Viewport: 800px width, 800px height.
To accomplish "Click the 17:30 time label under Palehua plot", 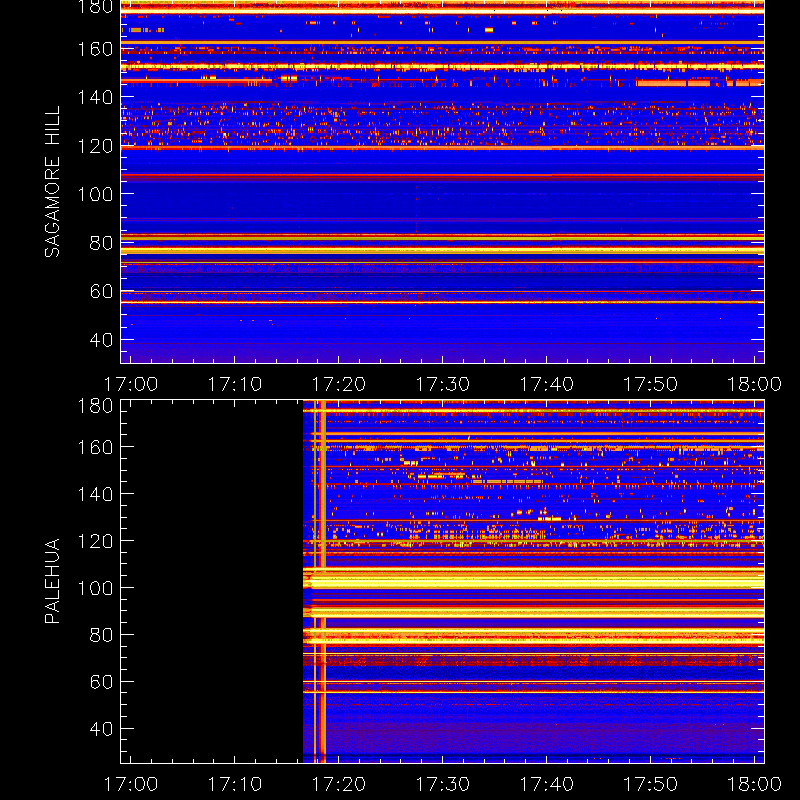I will [x=443, y=784].
